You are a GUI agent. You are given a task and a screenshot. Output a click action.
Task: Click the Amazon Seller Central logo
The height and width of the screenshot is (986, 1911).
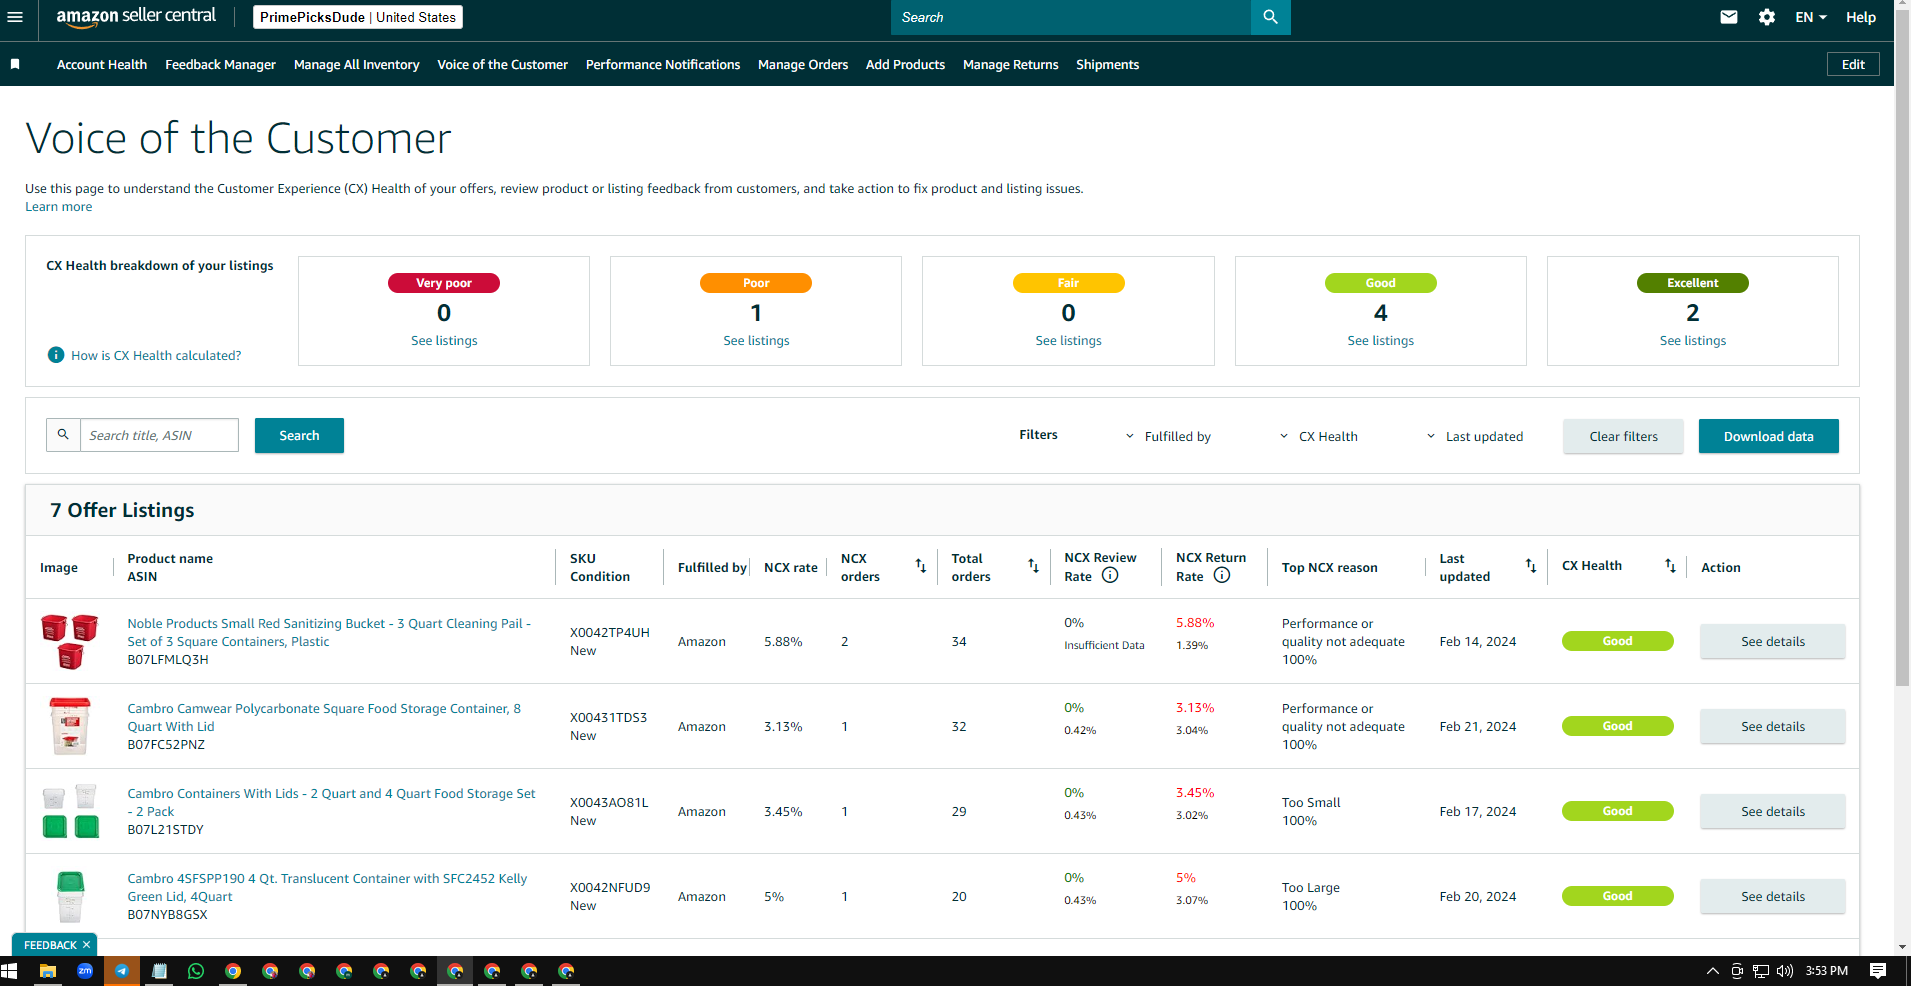pos(136,17)
